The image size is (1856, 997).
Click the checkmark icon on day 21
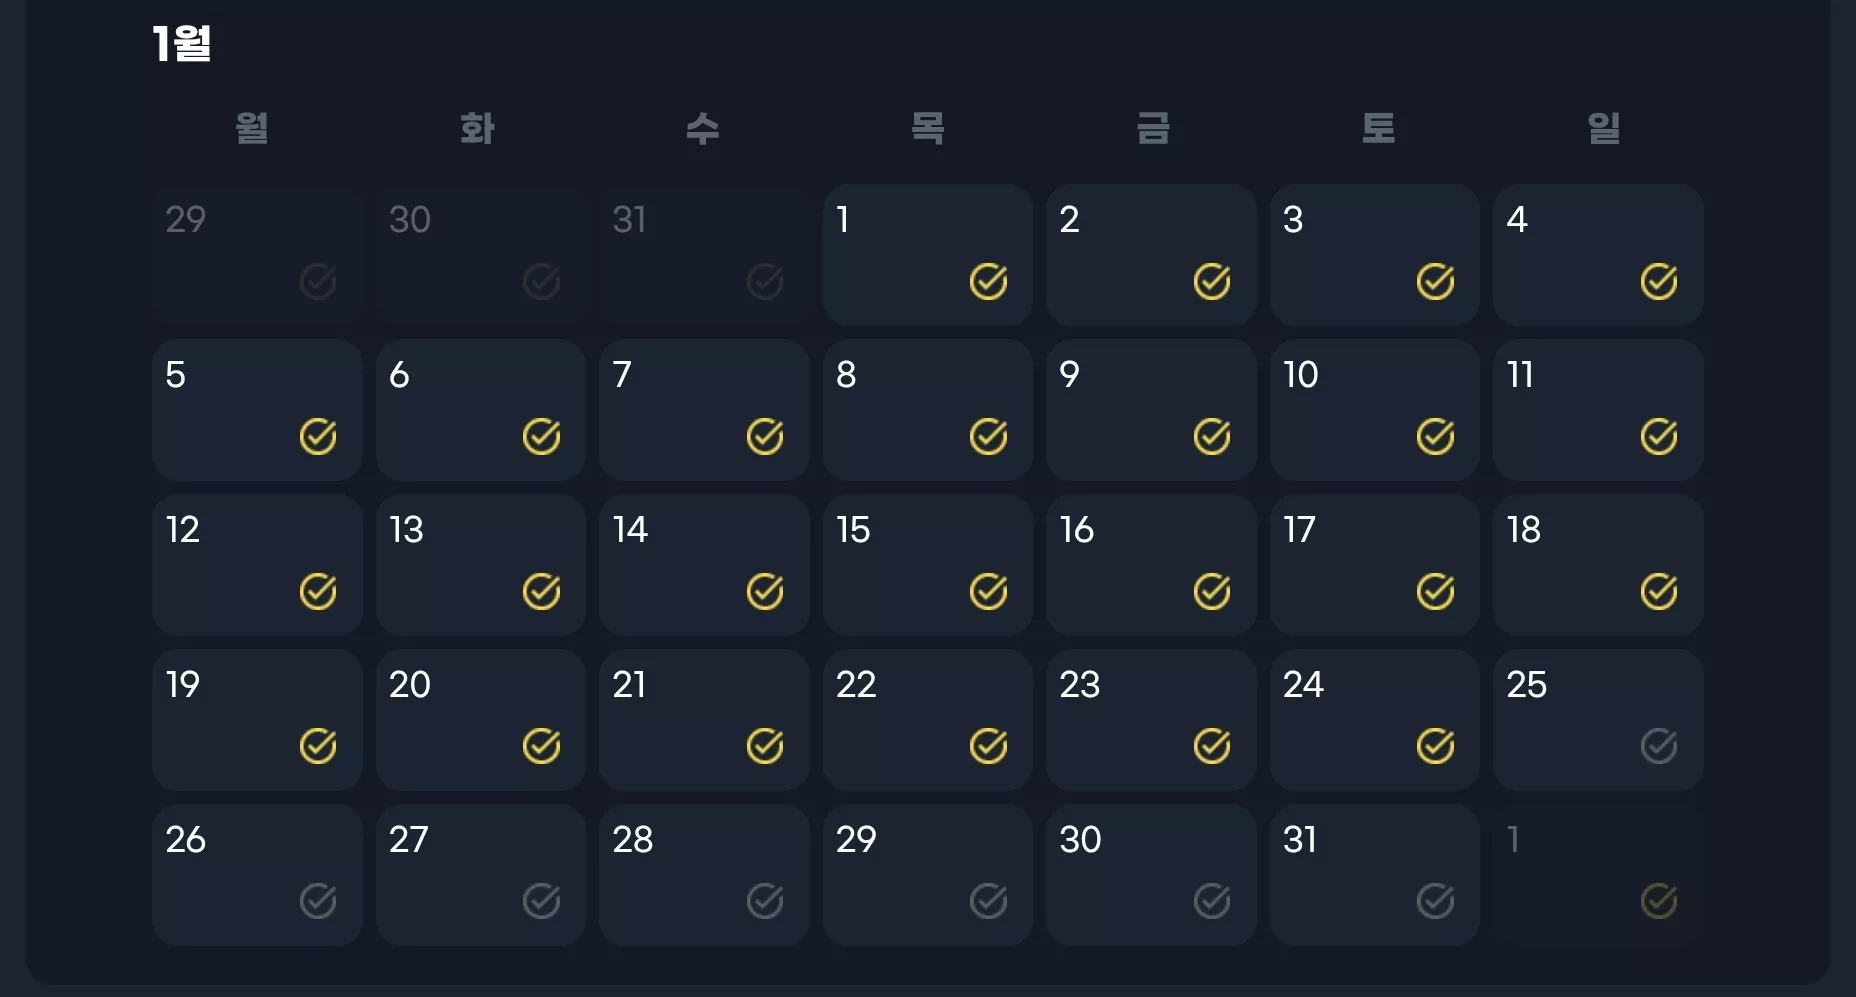(765, 746)
